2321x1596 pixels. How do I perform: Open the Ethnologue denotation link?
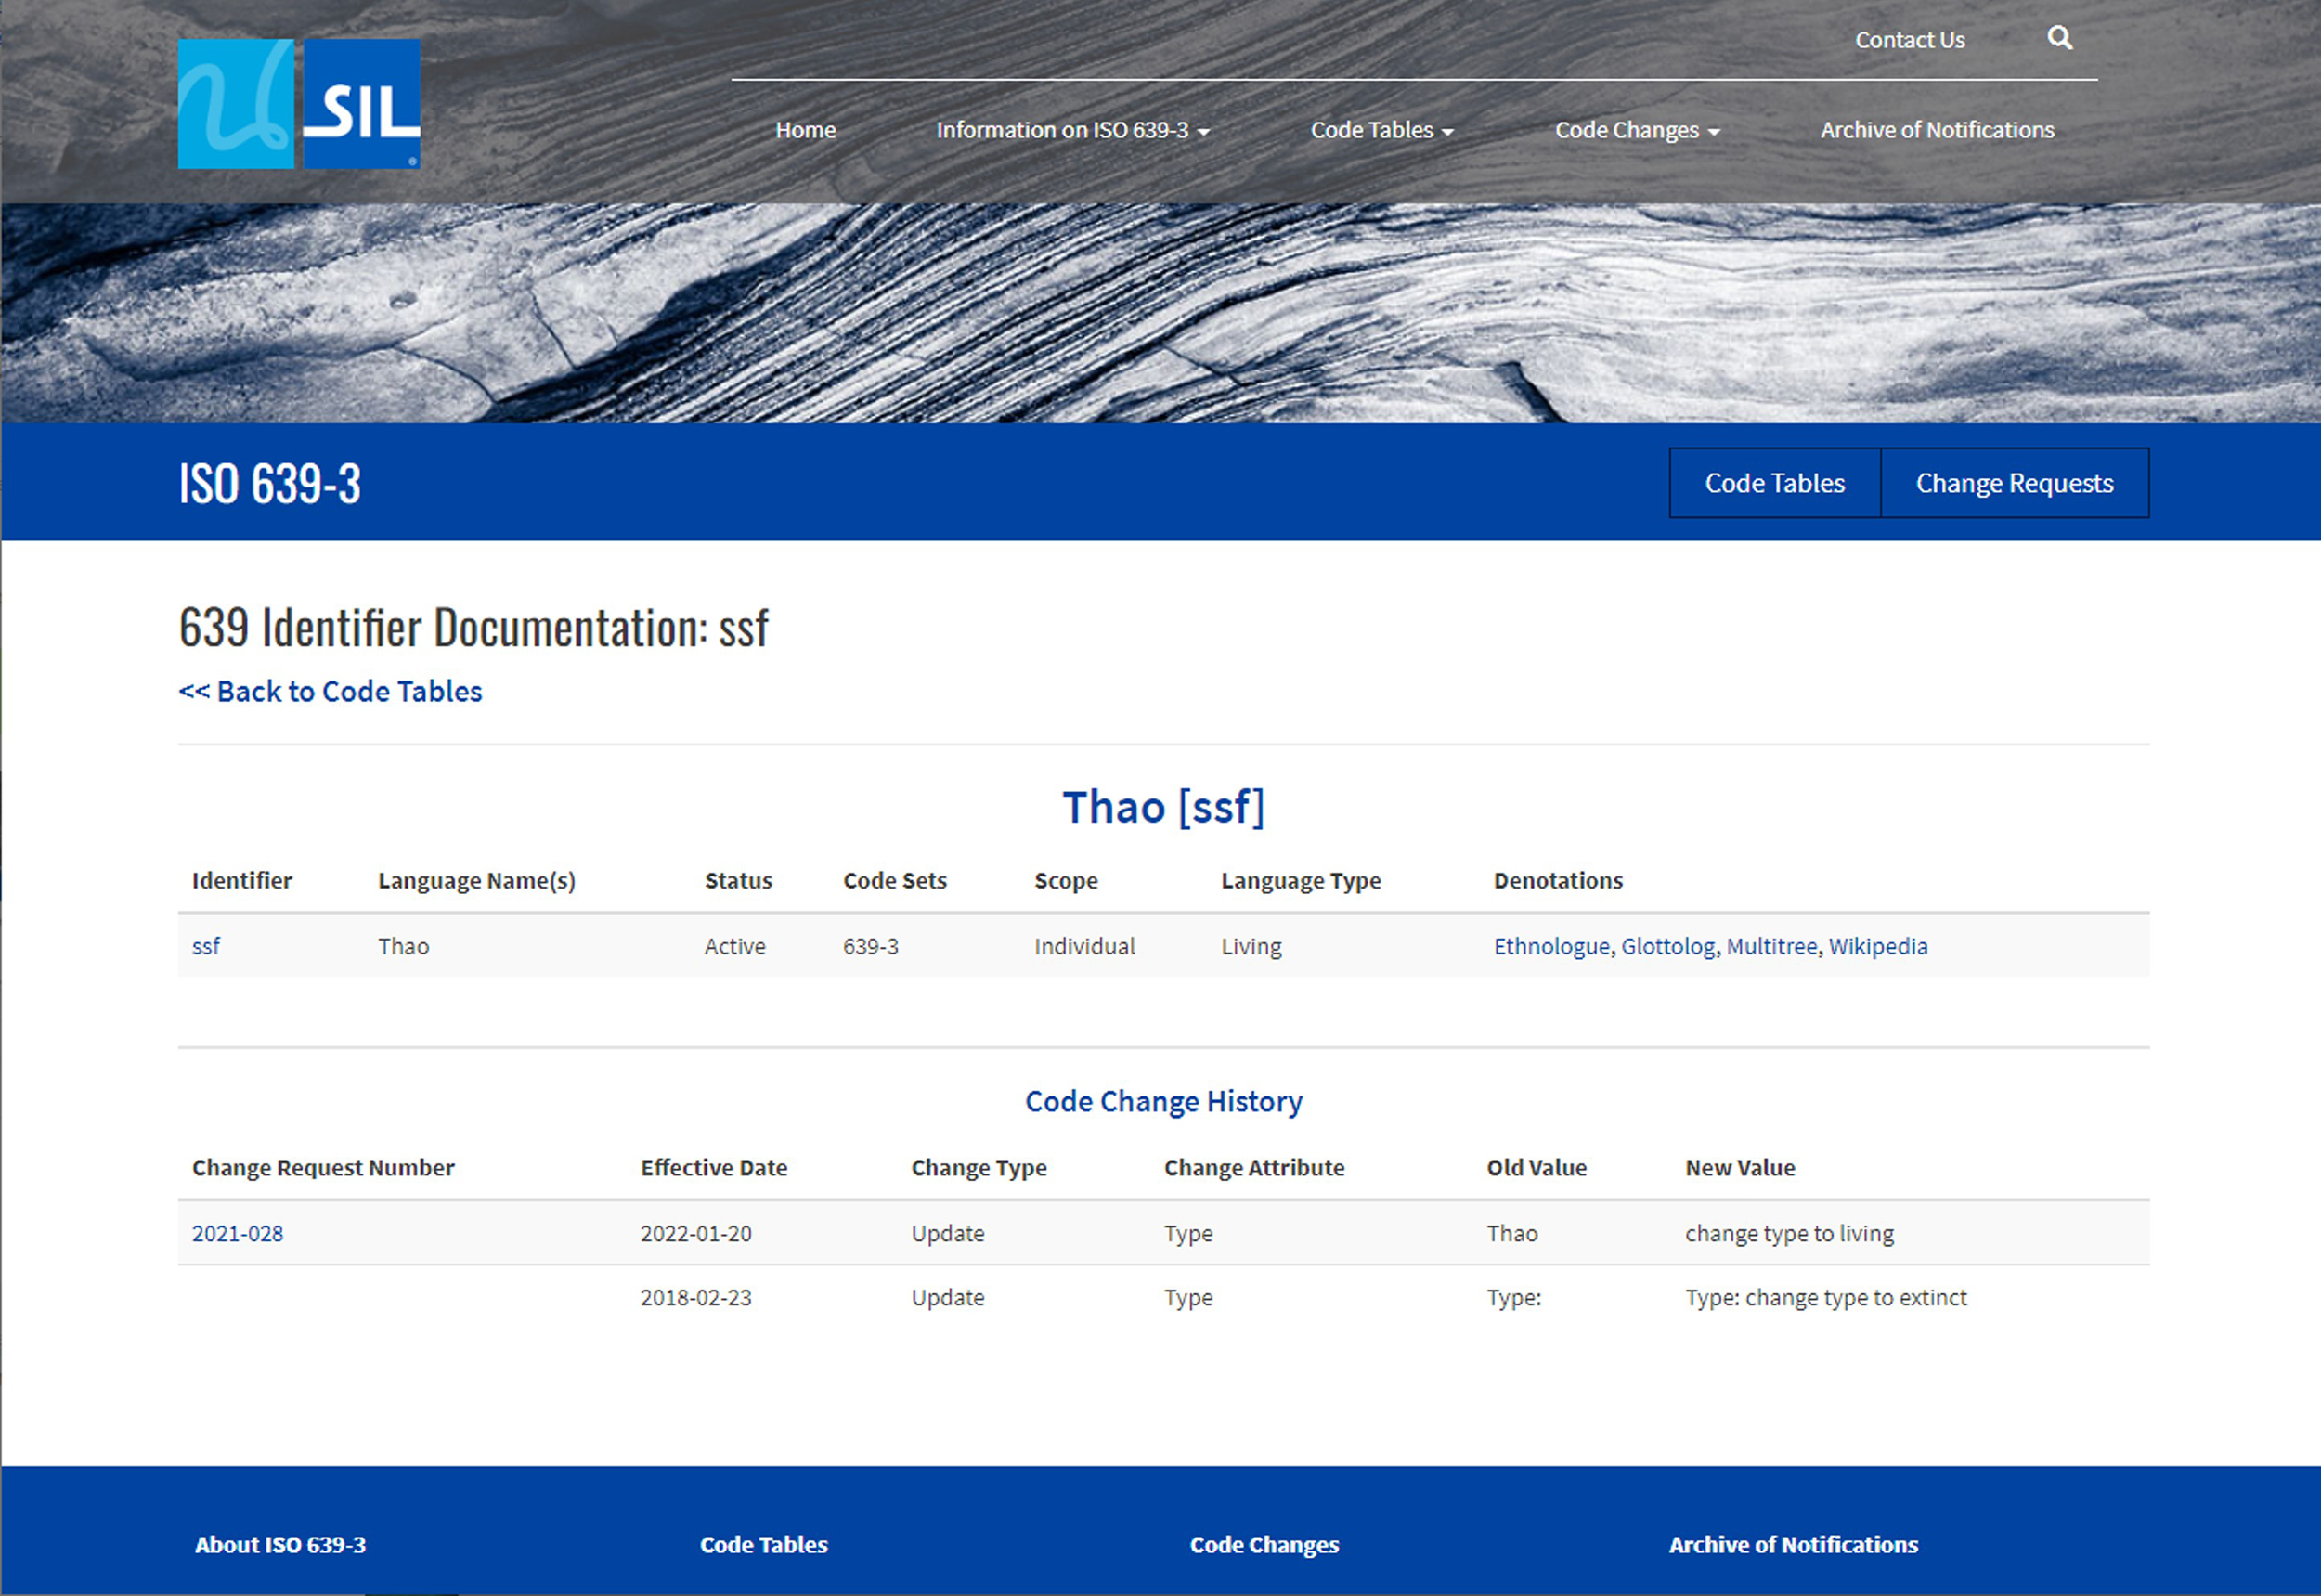click(1551, 946)
